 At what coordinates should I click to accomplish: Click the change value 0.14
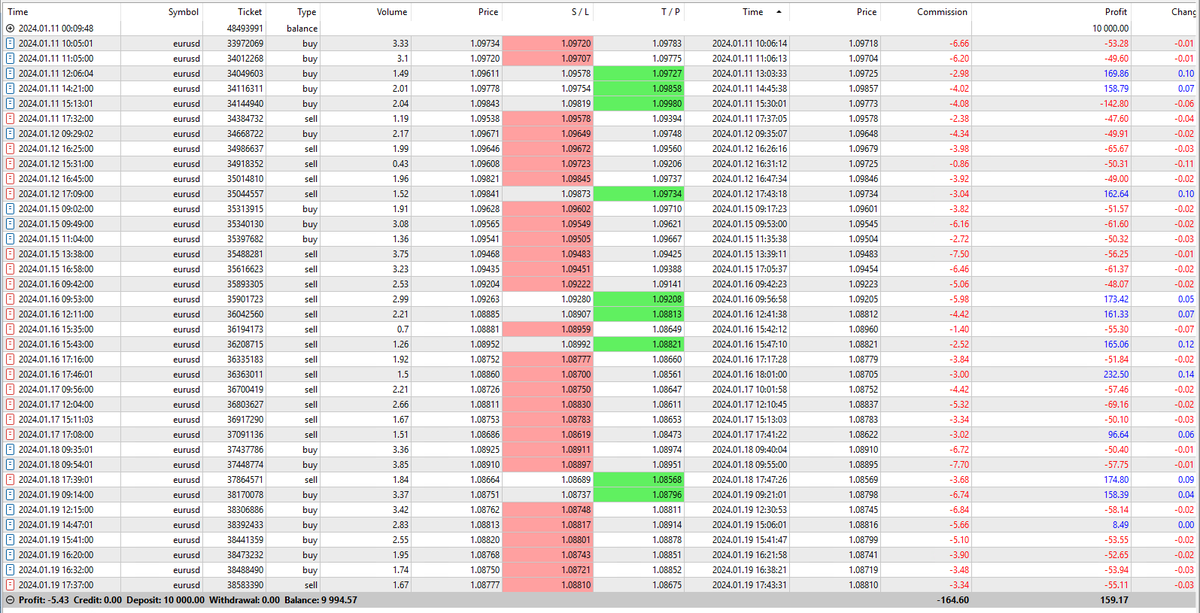pos(1185,372)
